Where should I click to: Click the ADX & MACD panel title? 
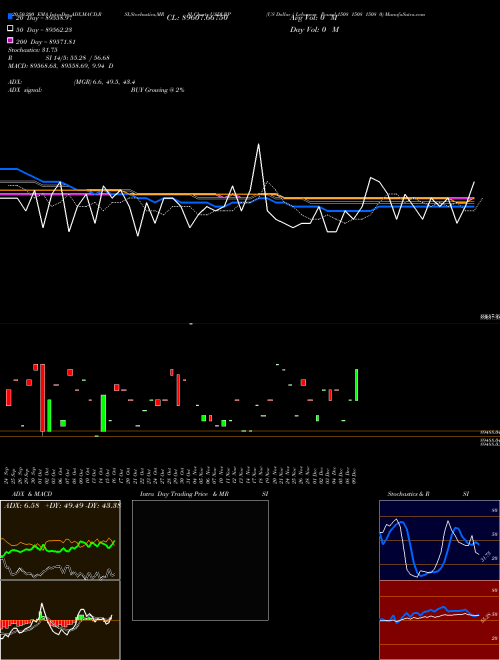pos(32,494)
